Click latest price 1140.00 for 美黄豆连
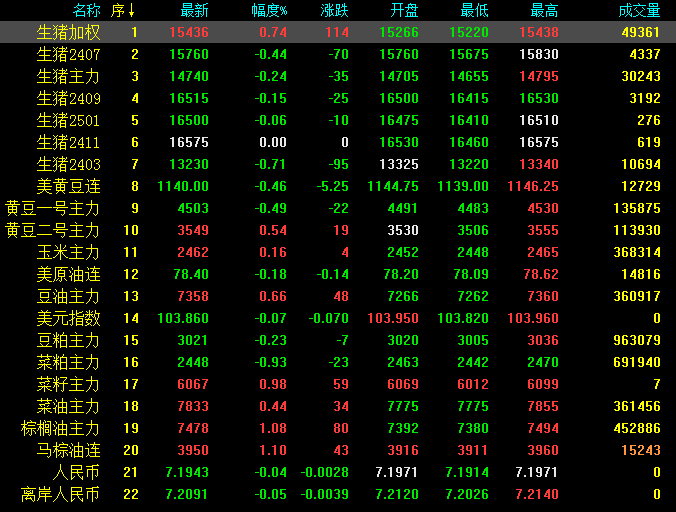The image size is (676, 512). [x=183, y=186]
